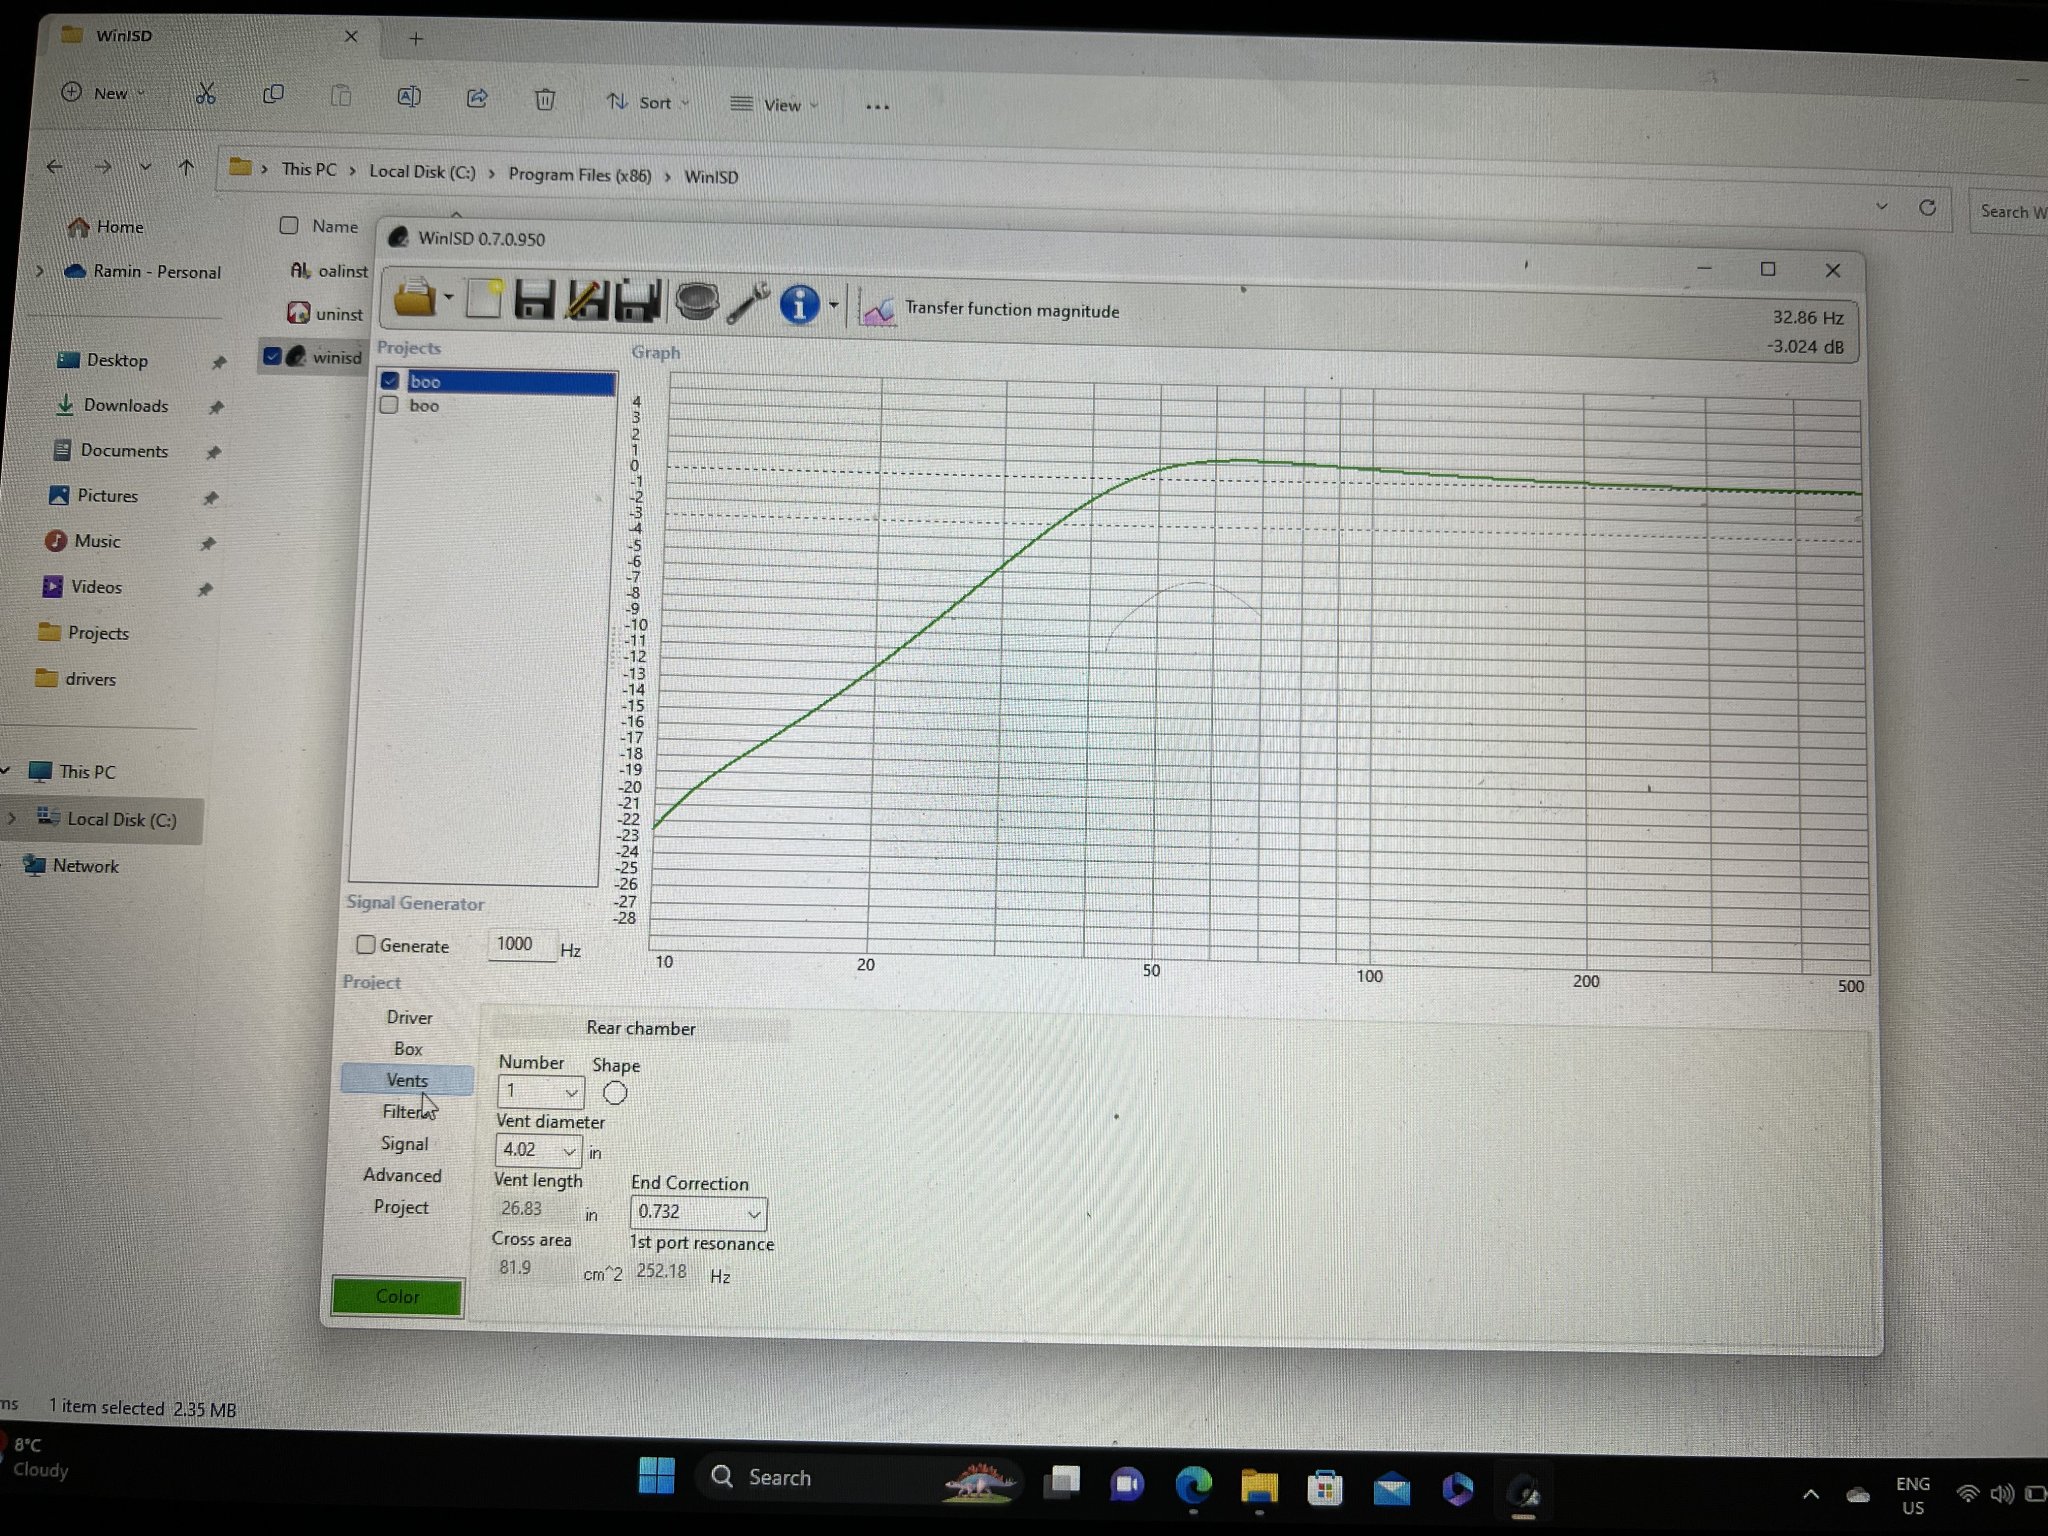Screen dimensions: 2048x1536
Task: Toggle the round vent shape button
Action: tap(615, 1093)
